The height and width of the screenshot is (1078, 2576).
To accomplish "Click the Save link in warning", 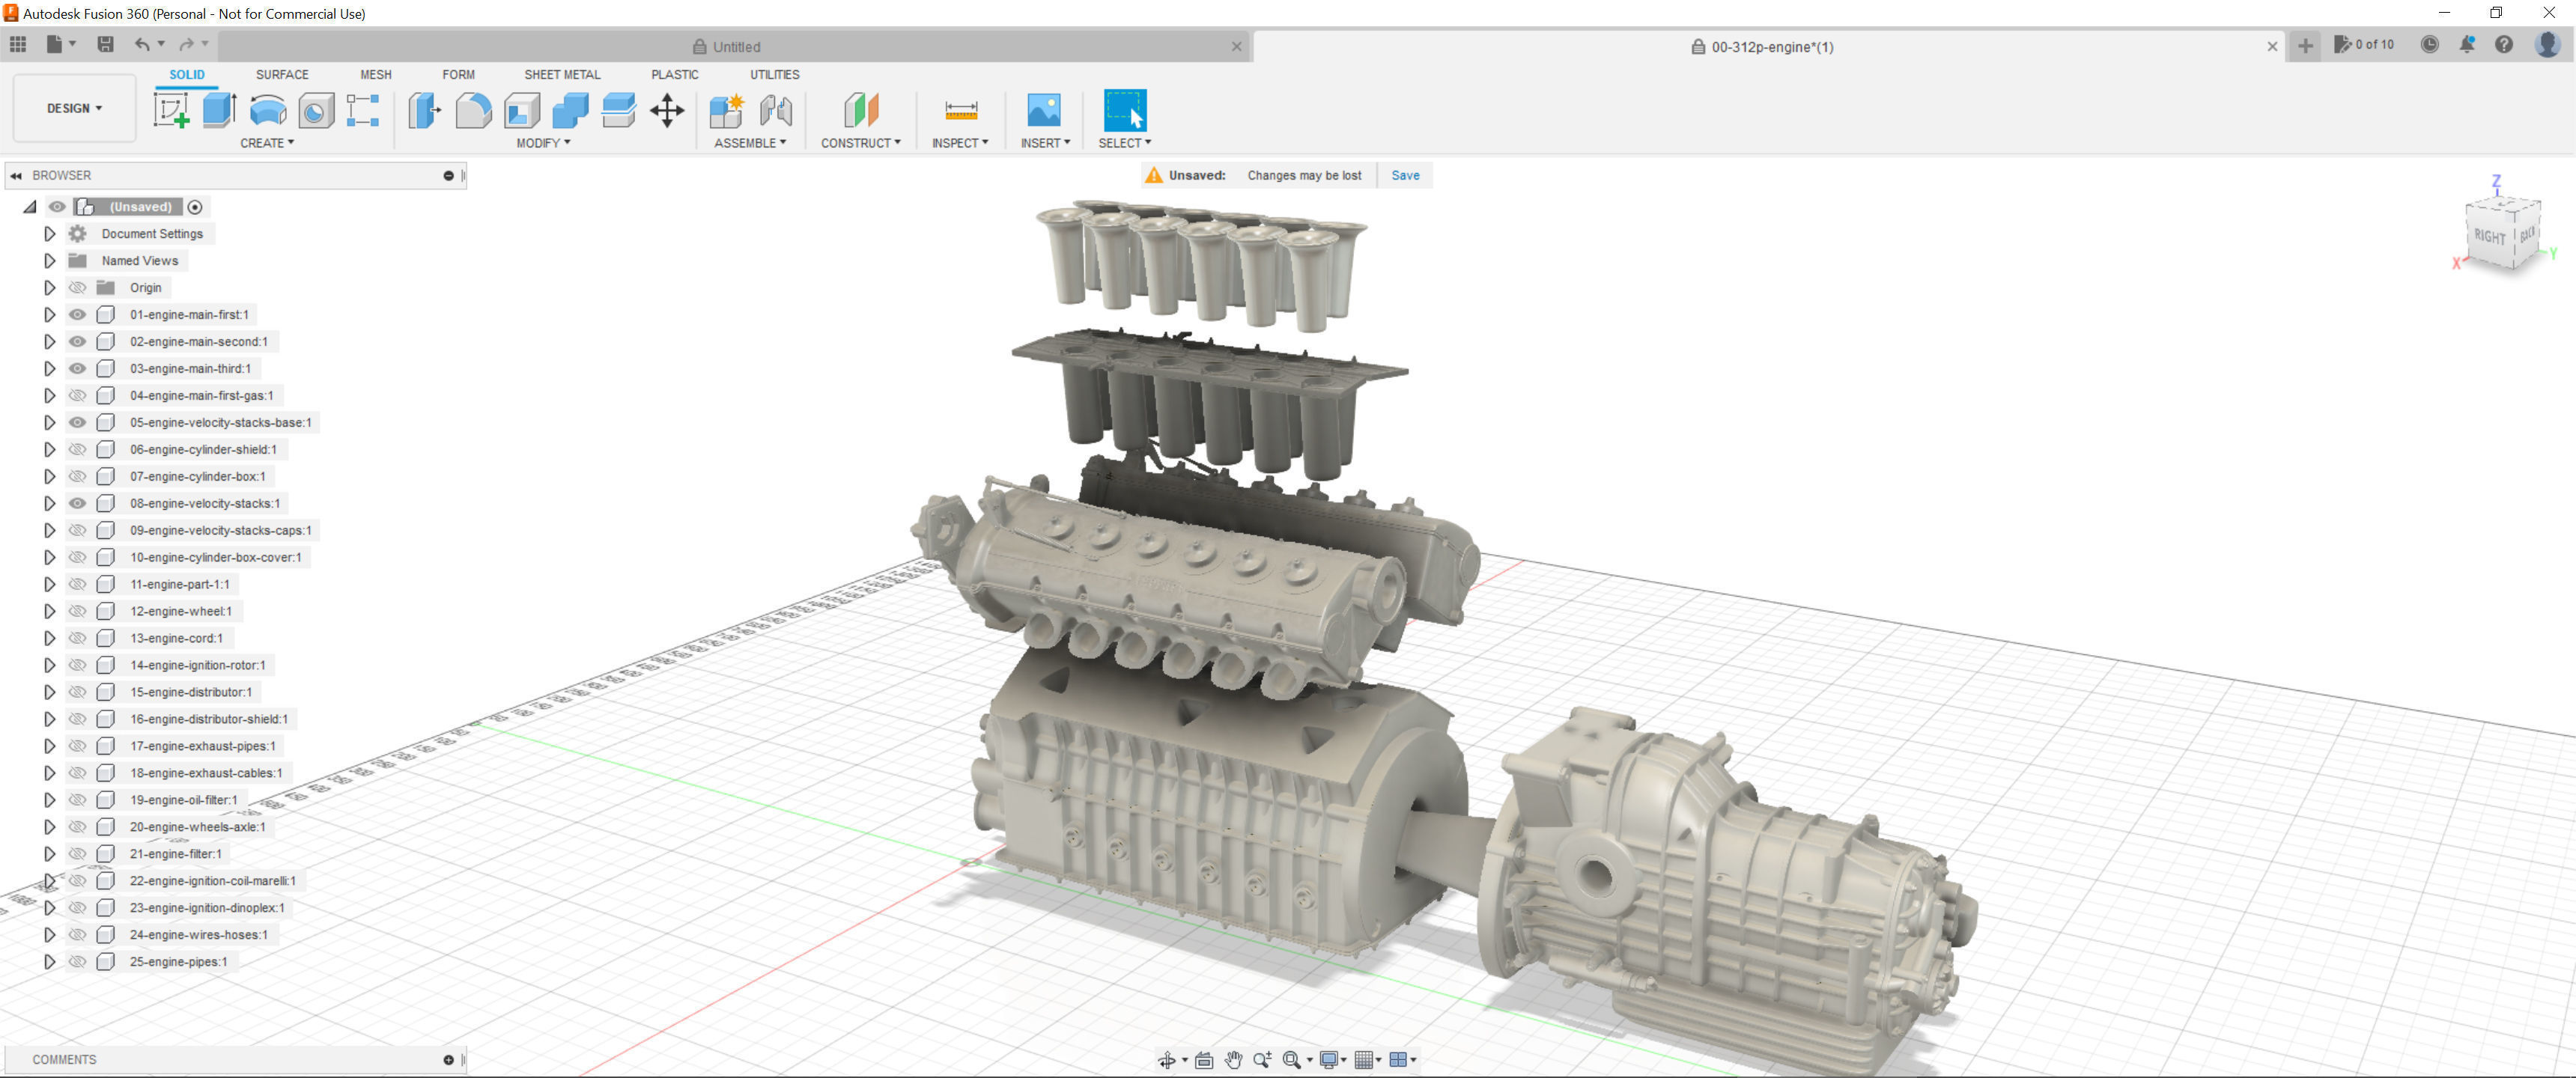I will [1405, 175].
